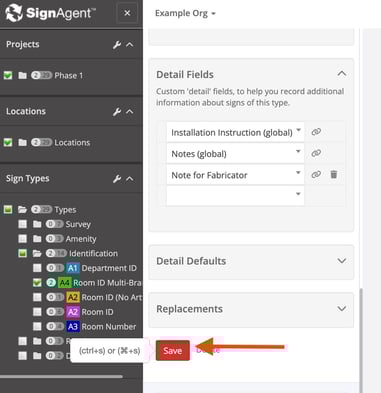
Task: Click the blue A1 sign type badge
Action: [73, 268]
